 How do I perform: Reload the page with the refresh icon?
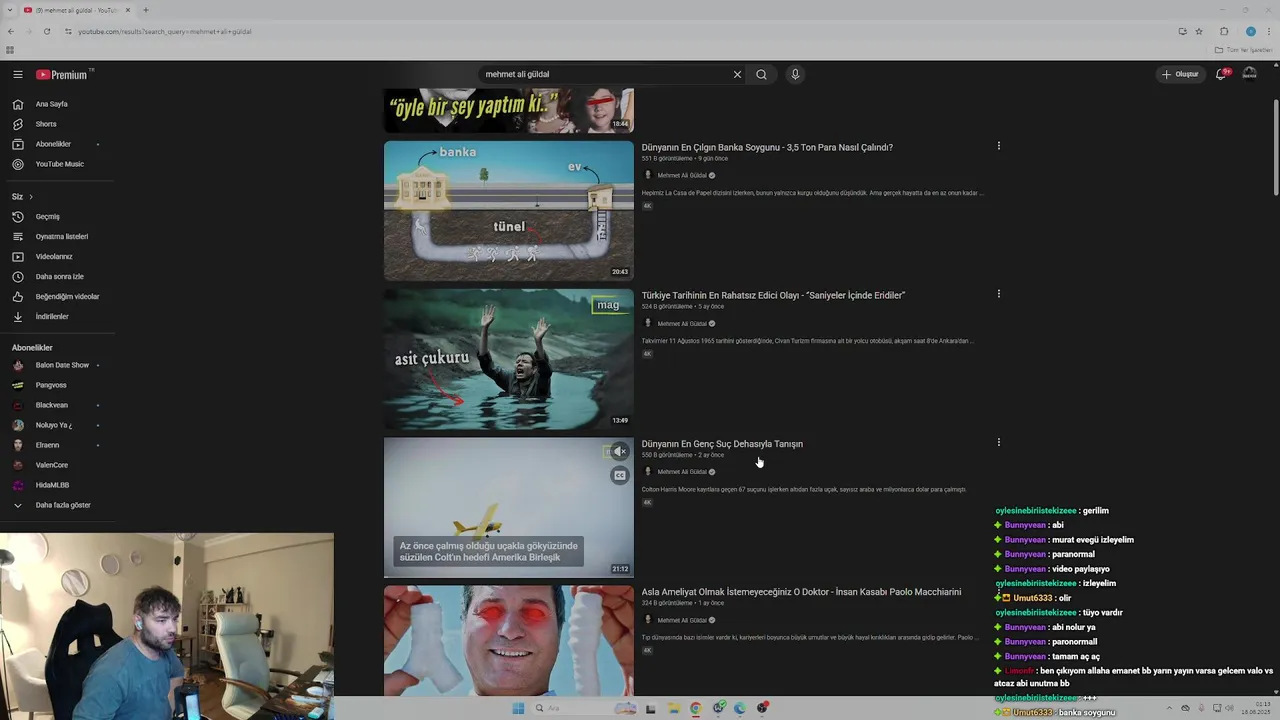coord(46,31)
